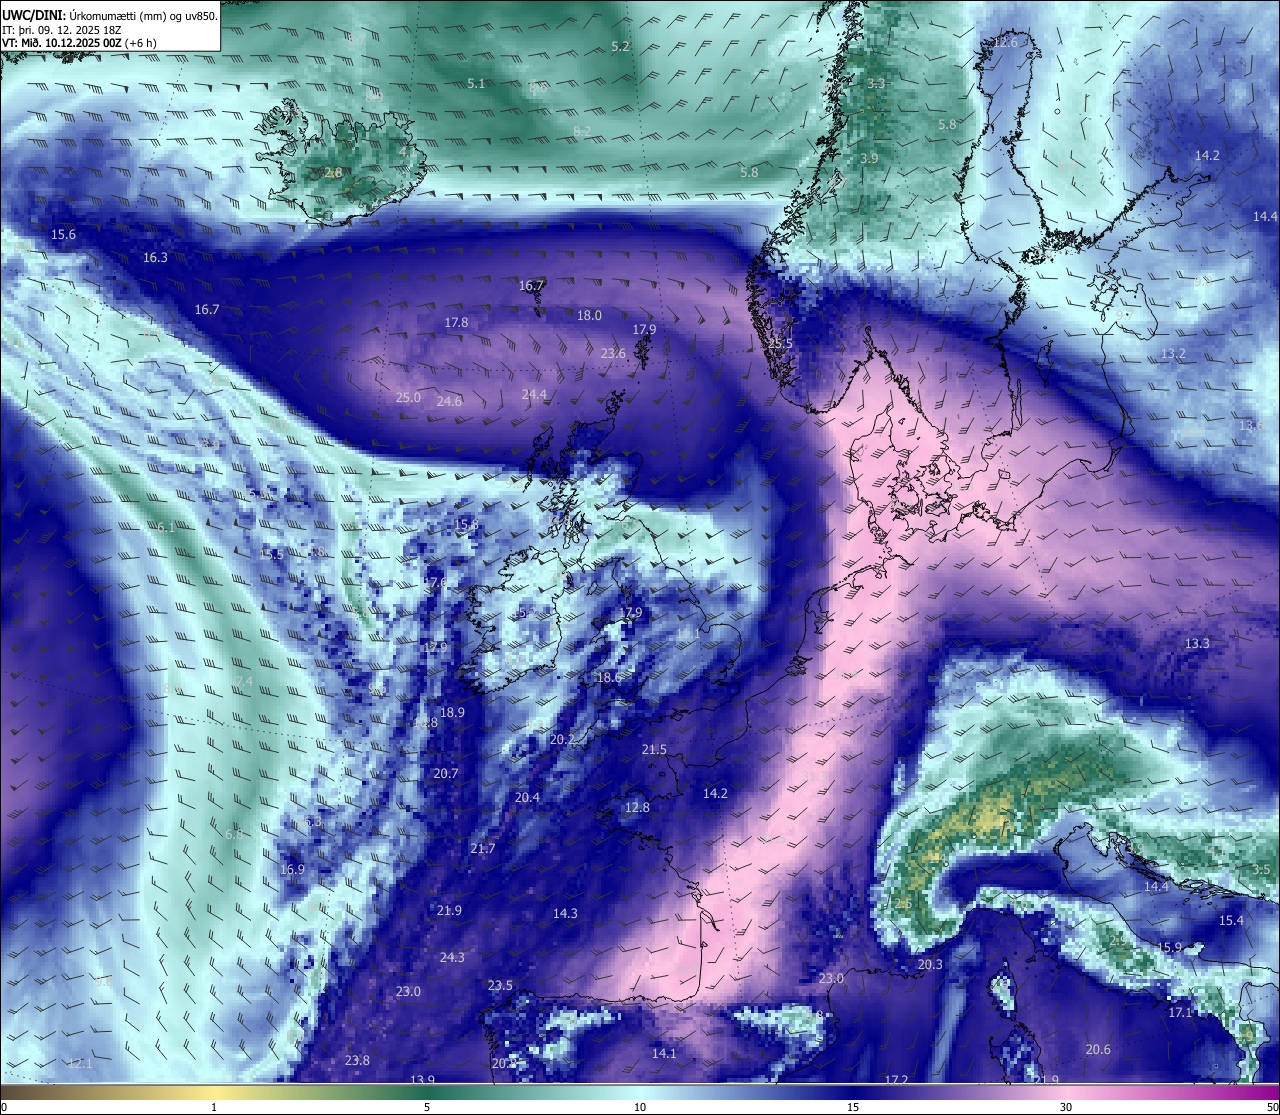The height and width of the screenshot is (1115, 1280).
Task: Click the 18.9 value label on the map
Action: [x=452, y=713]
